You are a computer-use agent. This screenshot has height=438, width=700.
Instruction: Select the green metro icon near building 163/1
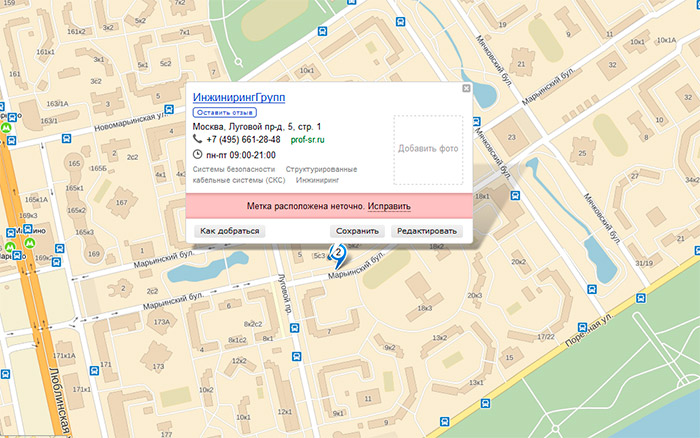coord(7,127)
